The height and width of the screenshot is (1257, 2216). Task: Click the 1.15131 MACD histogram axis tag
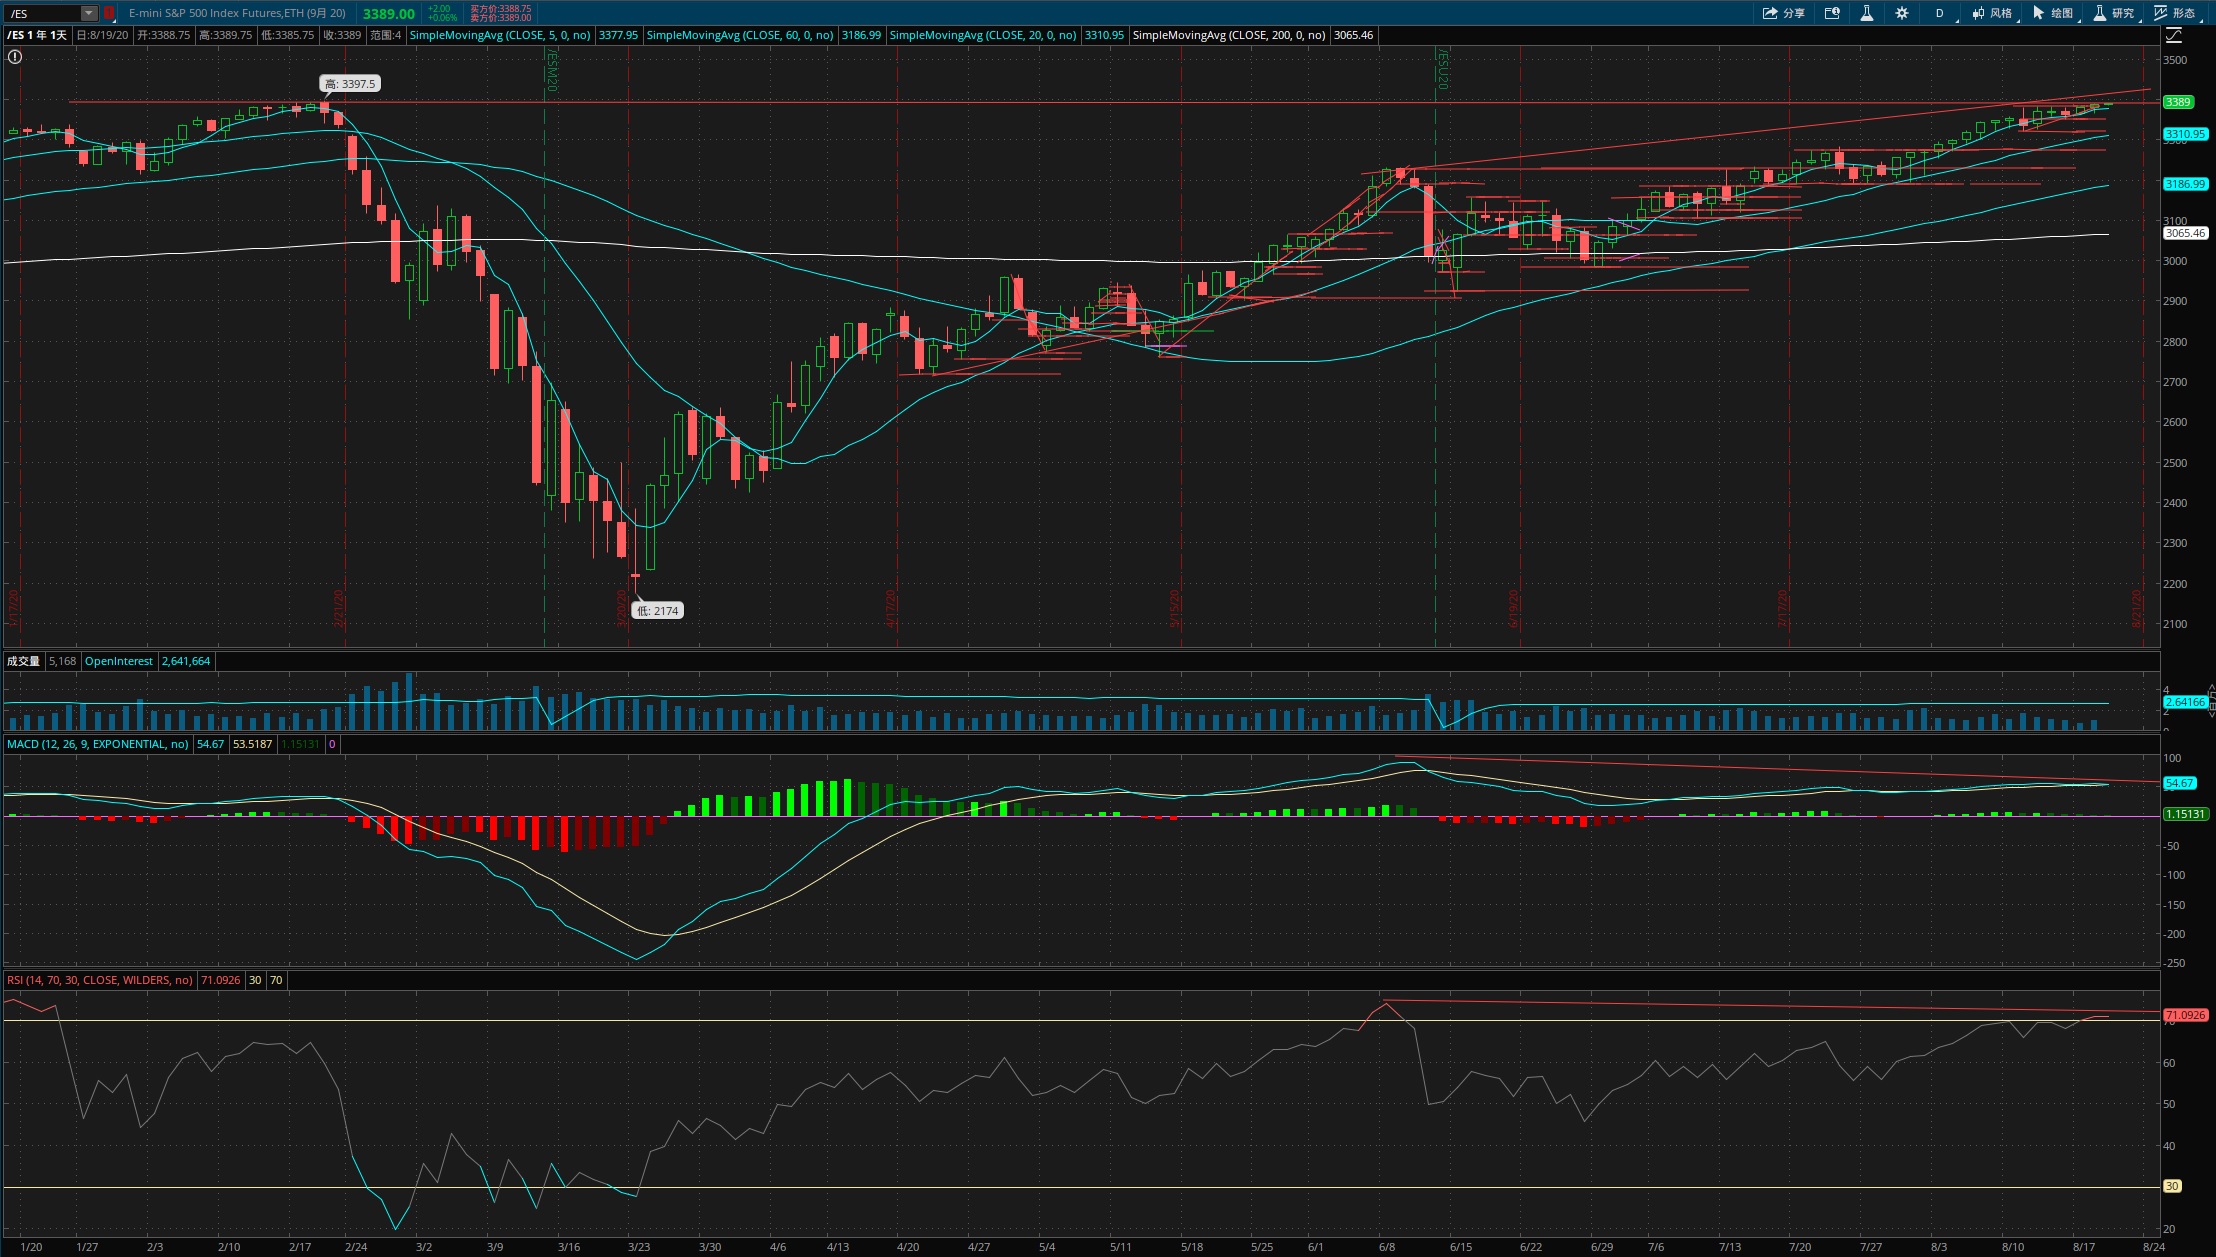[x=2185, y=814]
